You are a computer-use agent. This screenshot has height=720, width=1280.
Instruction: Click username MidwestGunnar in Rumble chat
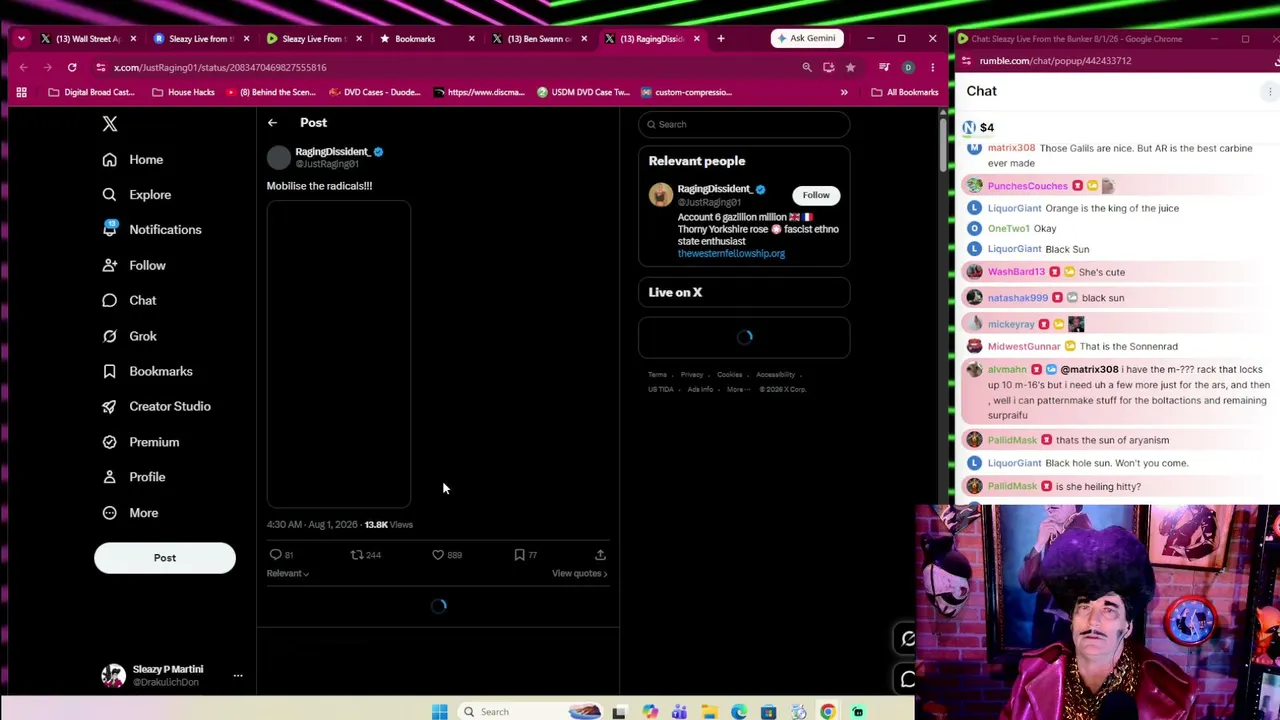coord(1024,347)
